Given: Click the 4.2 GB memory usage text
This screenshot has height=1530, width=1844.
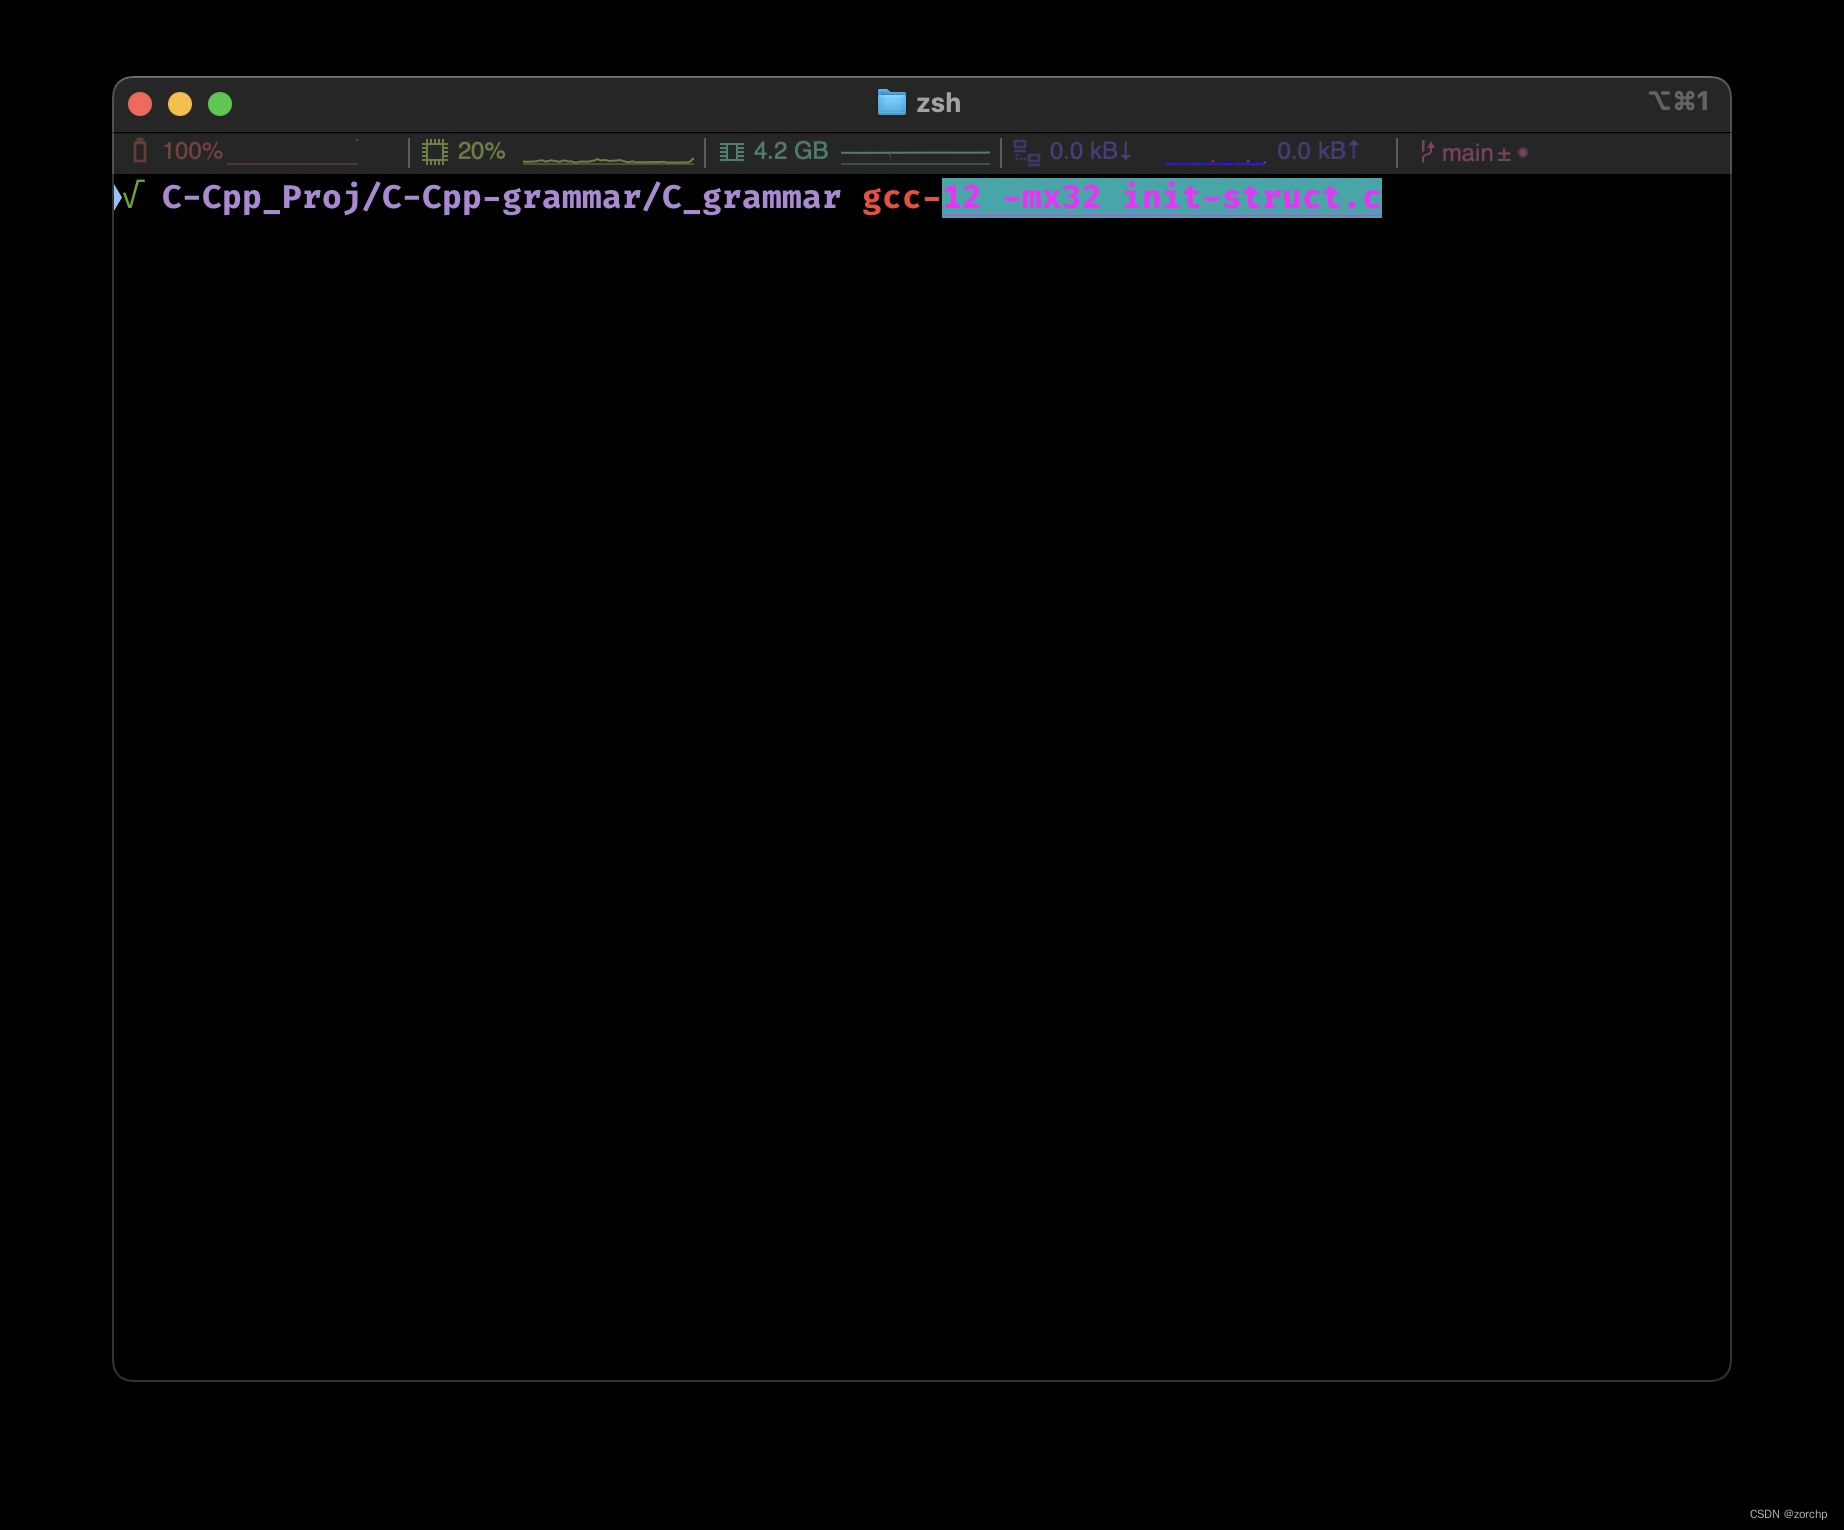Looking at the screenshot, I should click(791, 151).
